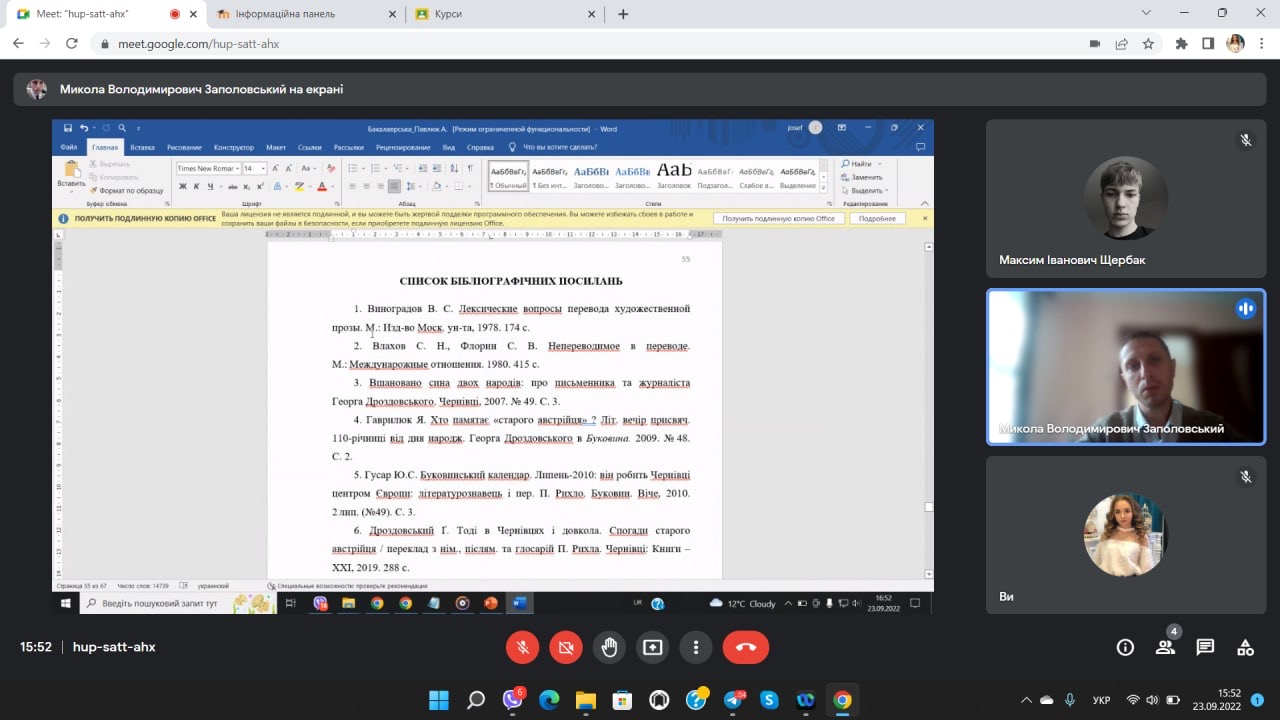This screenshot has width=1280, height=720.
Task: Reload the current page
Action: pos(71,44)
